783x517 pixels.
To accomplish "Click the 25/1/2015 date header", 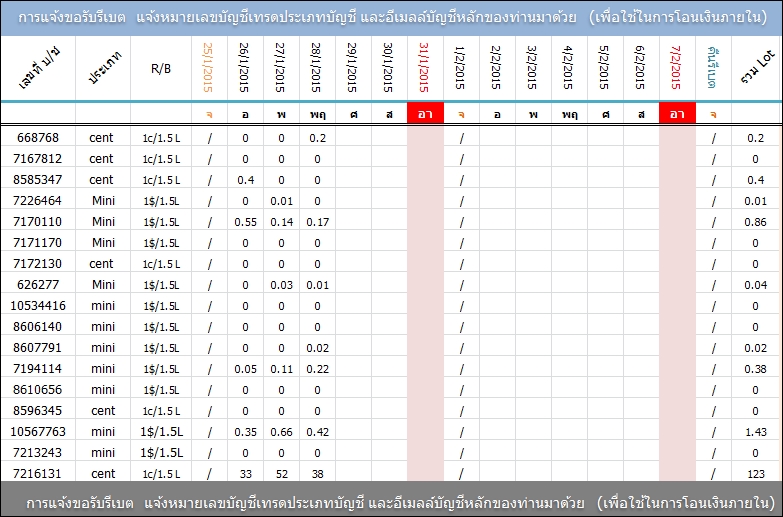I will coord(209,67).
